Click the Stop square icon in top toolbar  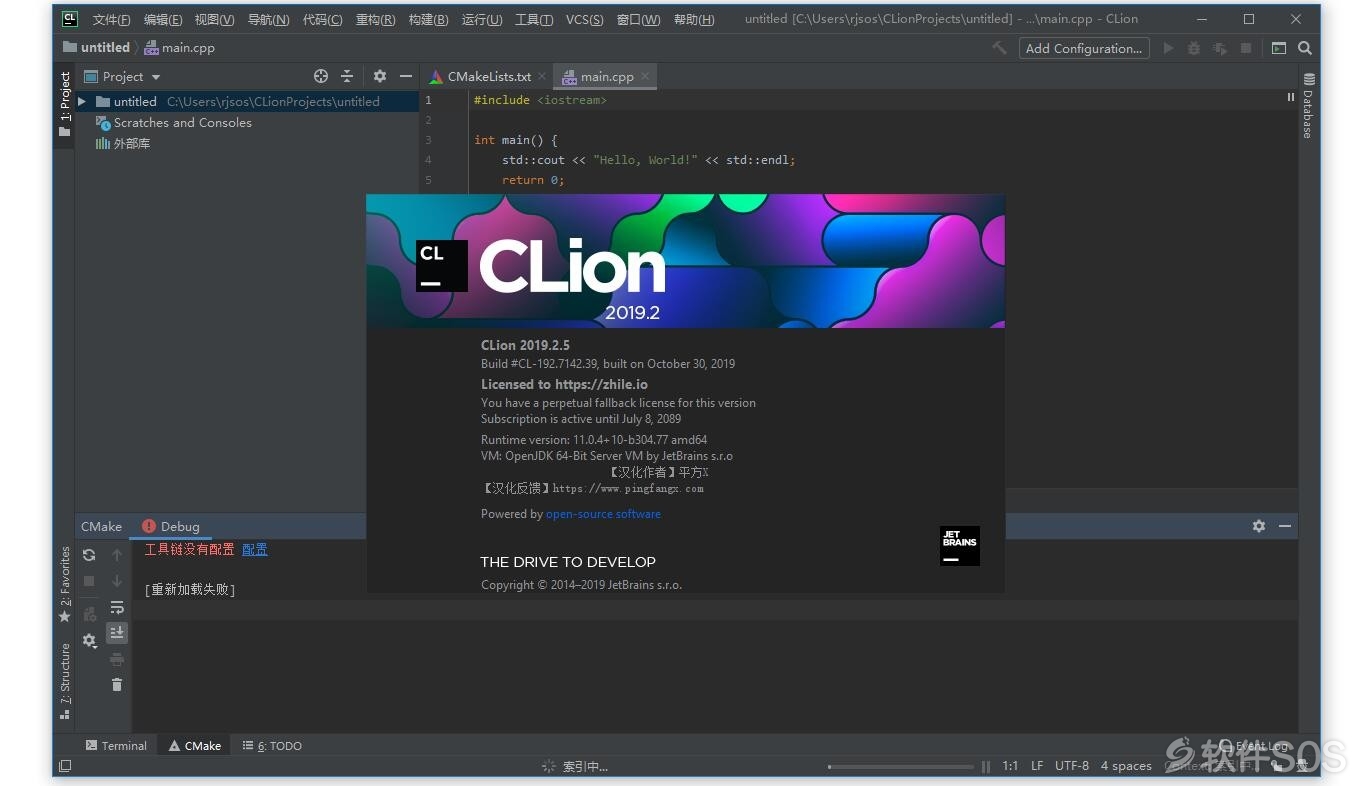click(1246, 48)
